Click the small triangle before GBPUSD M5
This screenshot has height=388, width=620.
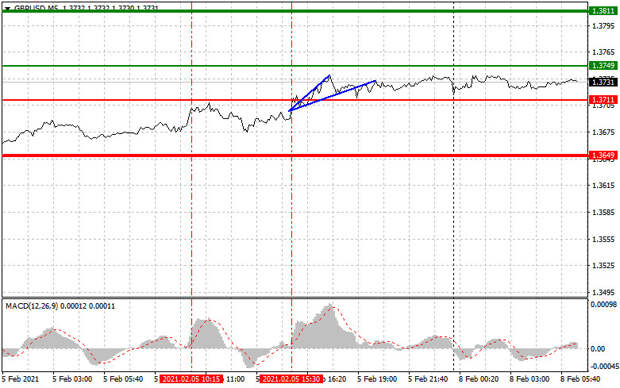8,8
